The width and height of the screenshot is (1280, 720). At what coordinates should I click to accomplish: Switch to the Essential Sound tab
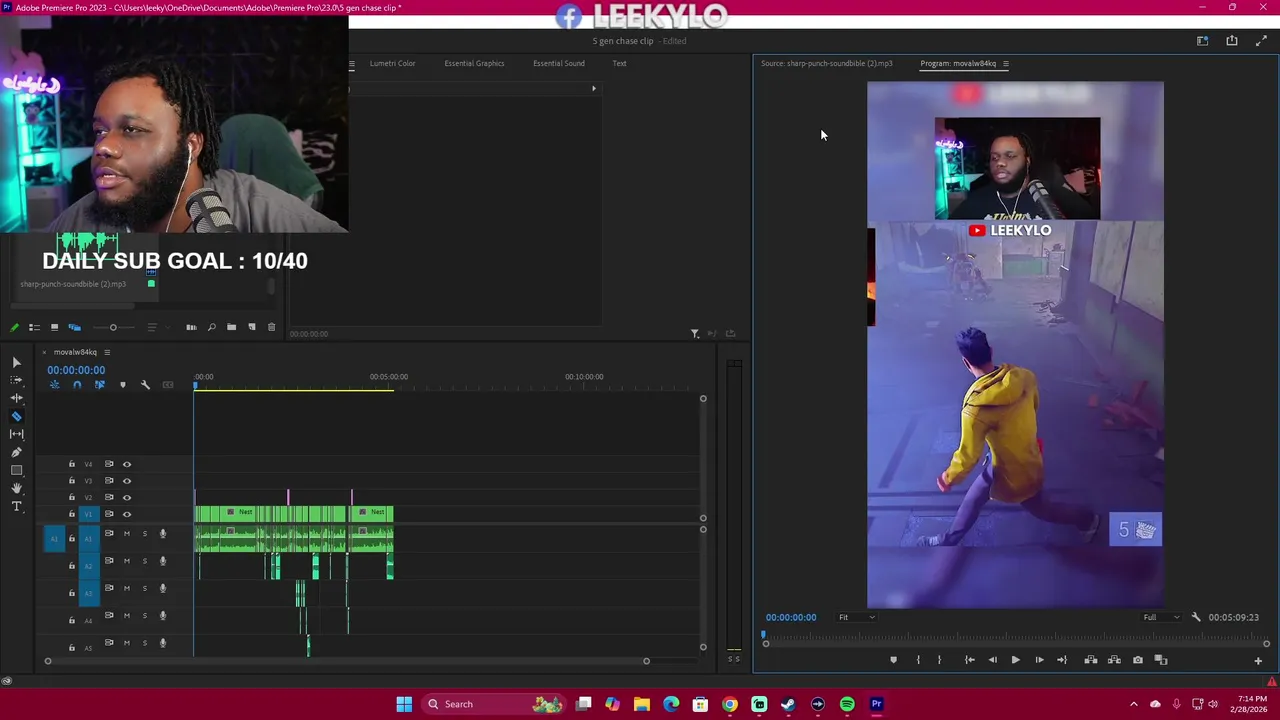[559, 64]
